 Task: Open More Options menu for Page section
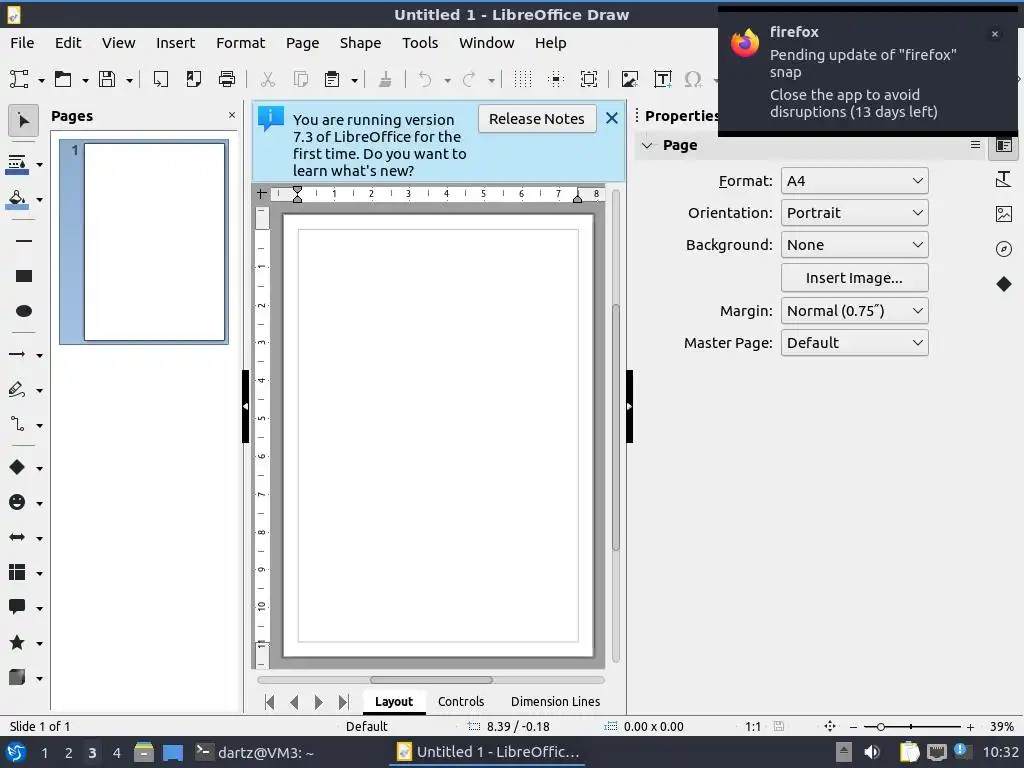[x=975, y=145]
